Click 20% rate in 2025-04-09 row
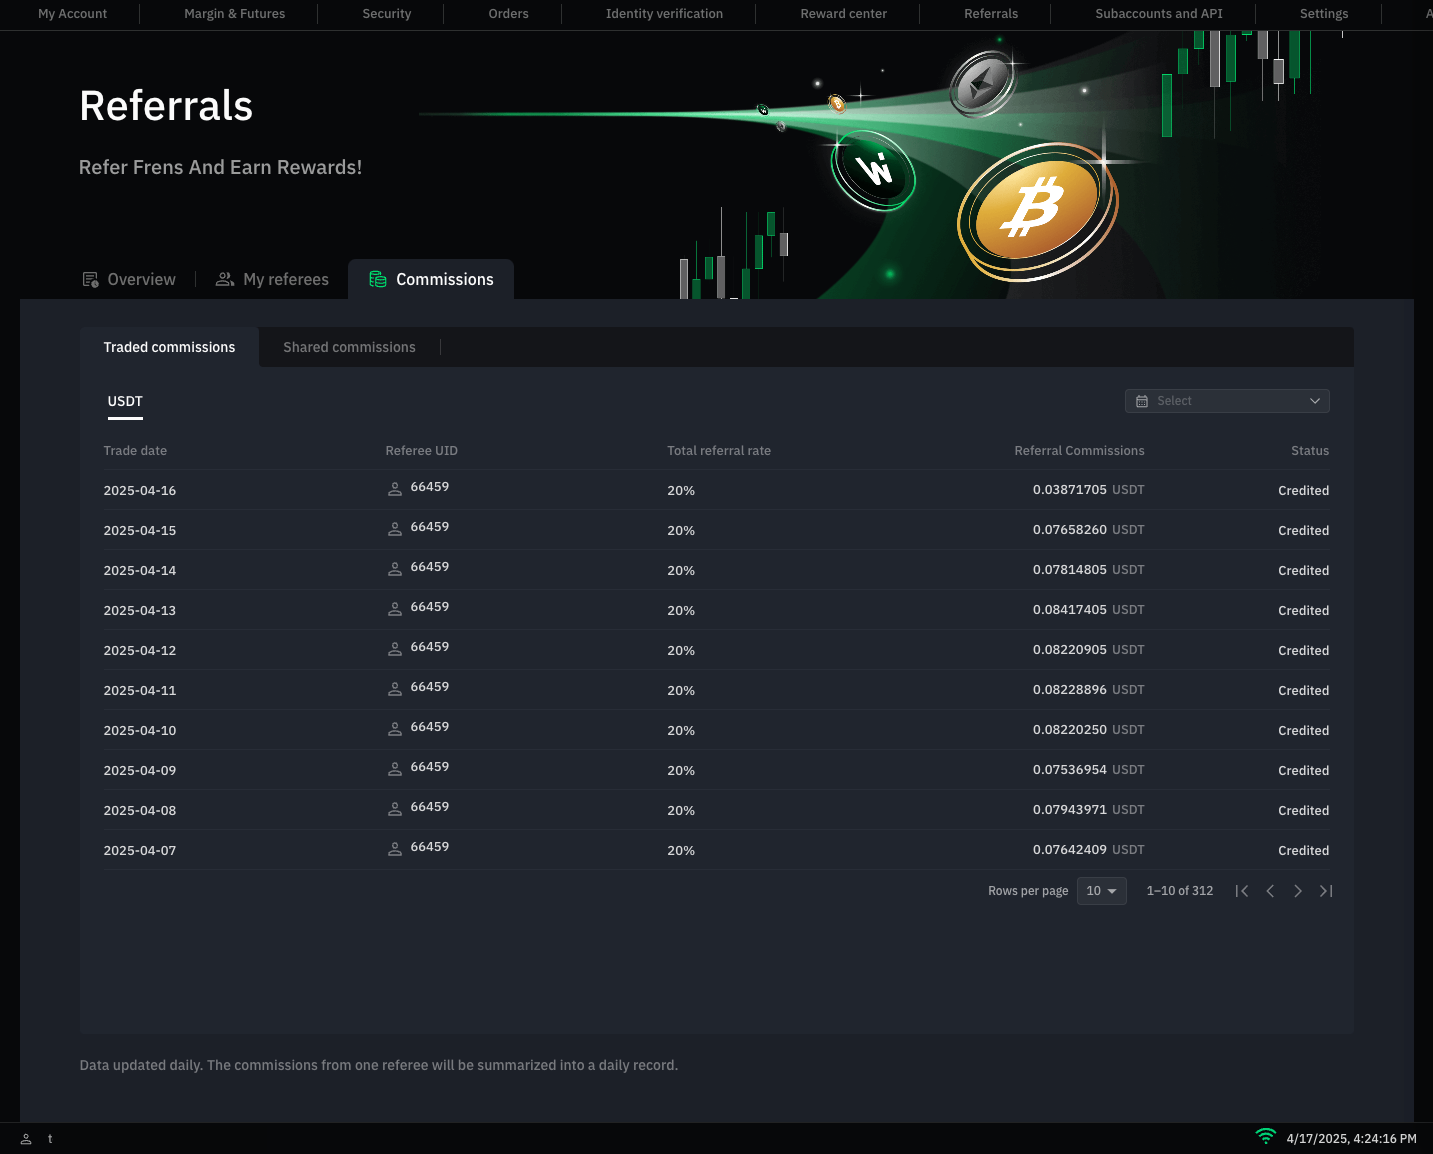The width and height of the screenshot is (1433, 1154). pos(681,771)
